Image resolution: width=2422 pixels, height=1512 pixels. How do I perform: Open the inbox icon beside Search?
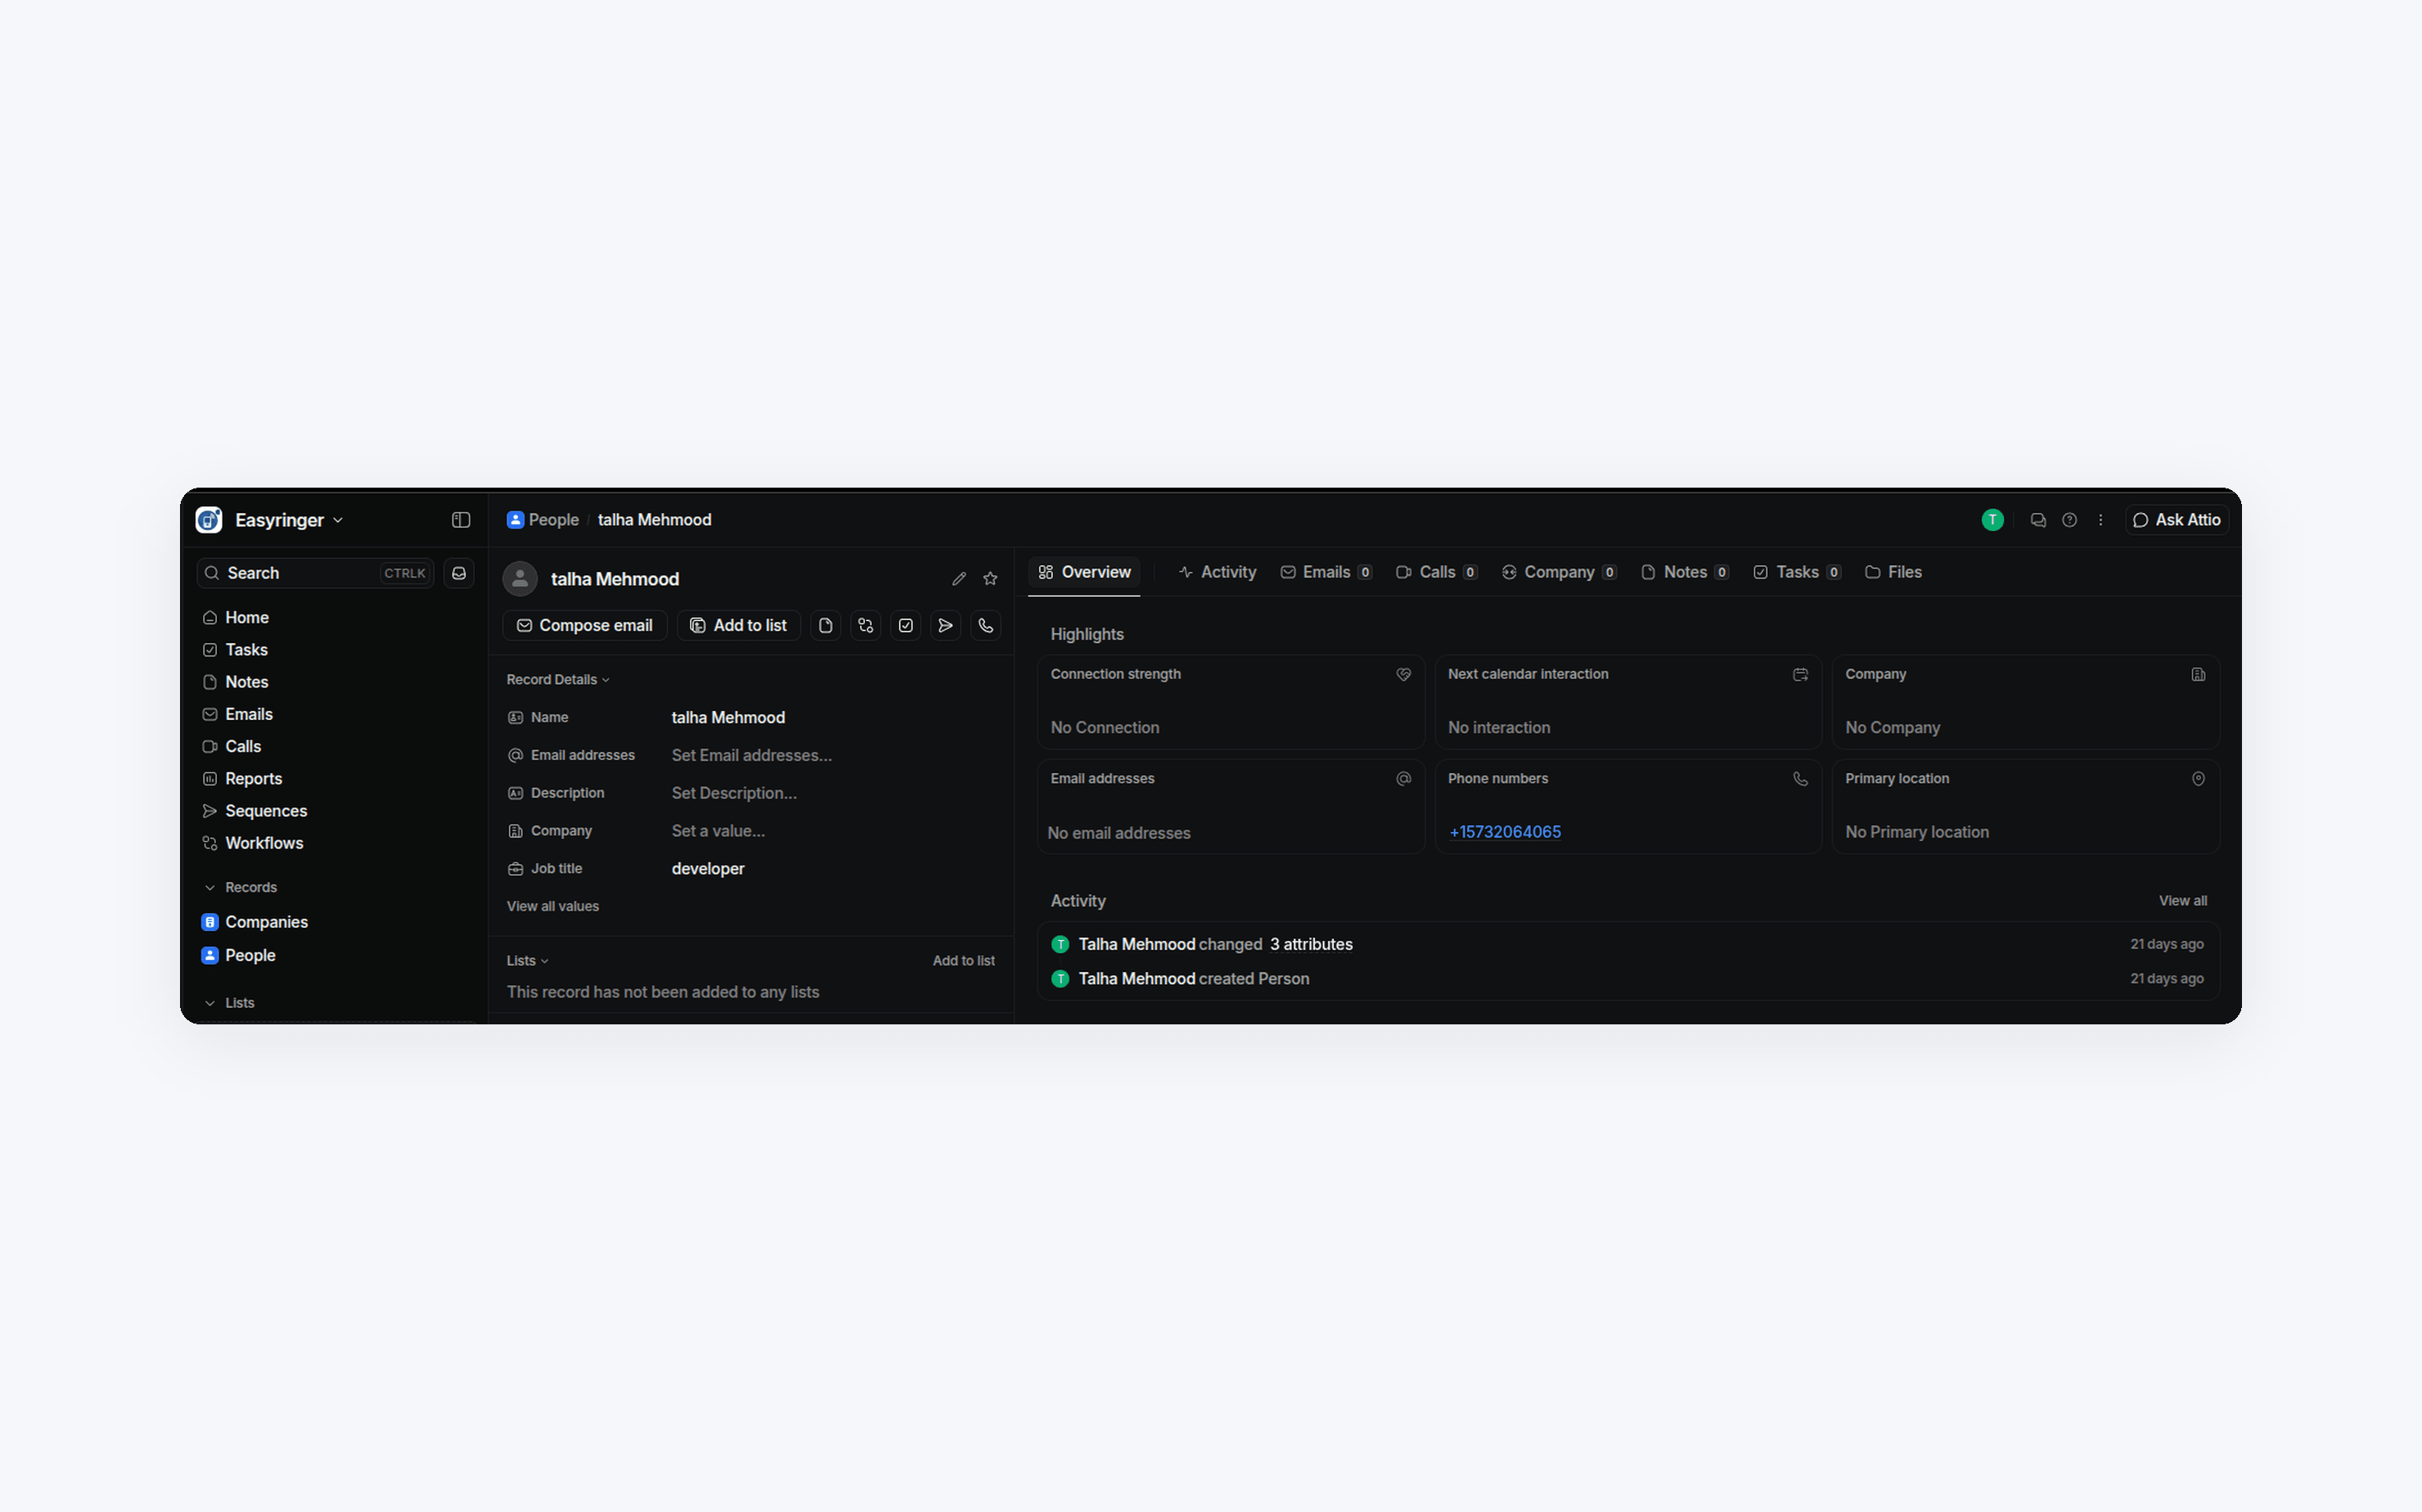pyautogui.click(x=459, y=573)
